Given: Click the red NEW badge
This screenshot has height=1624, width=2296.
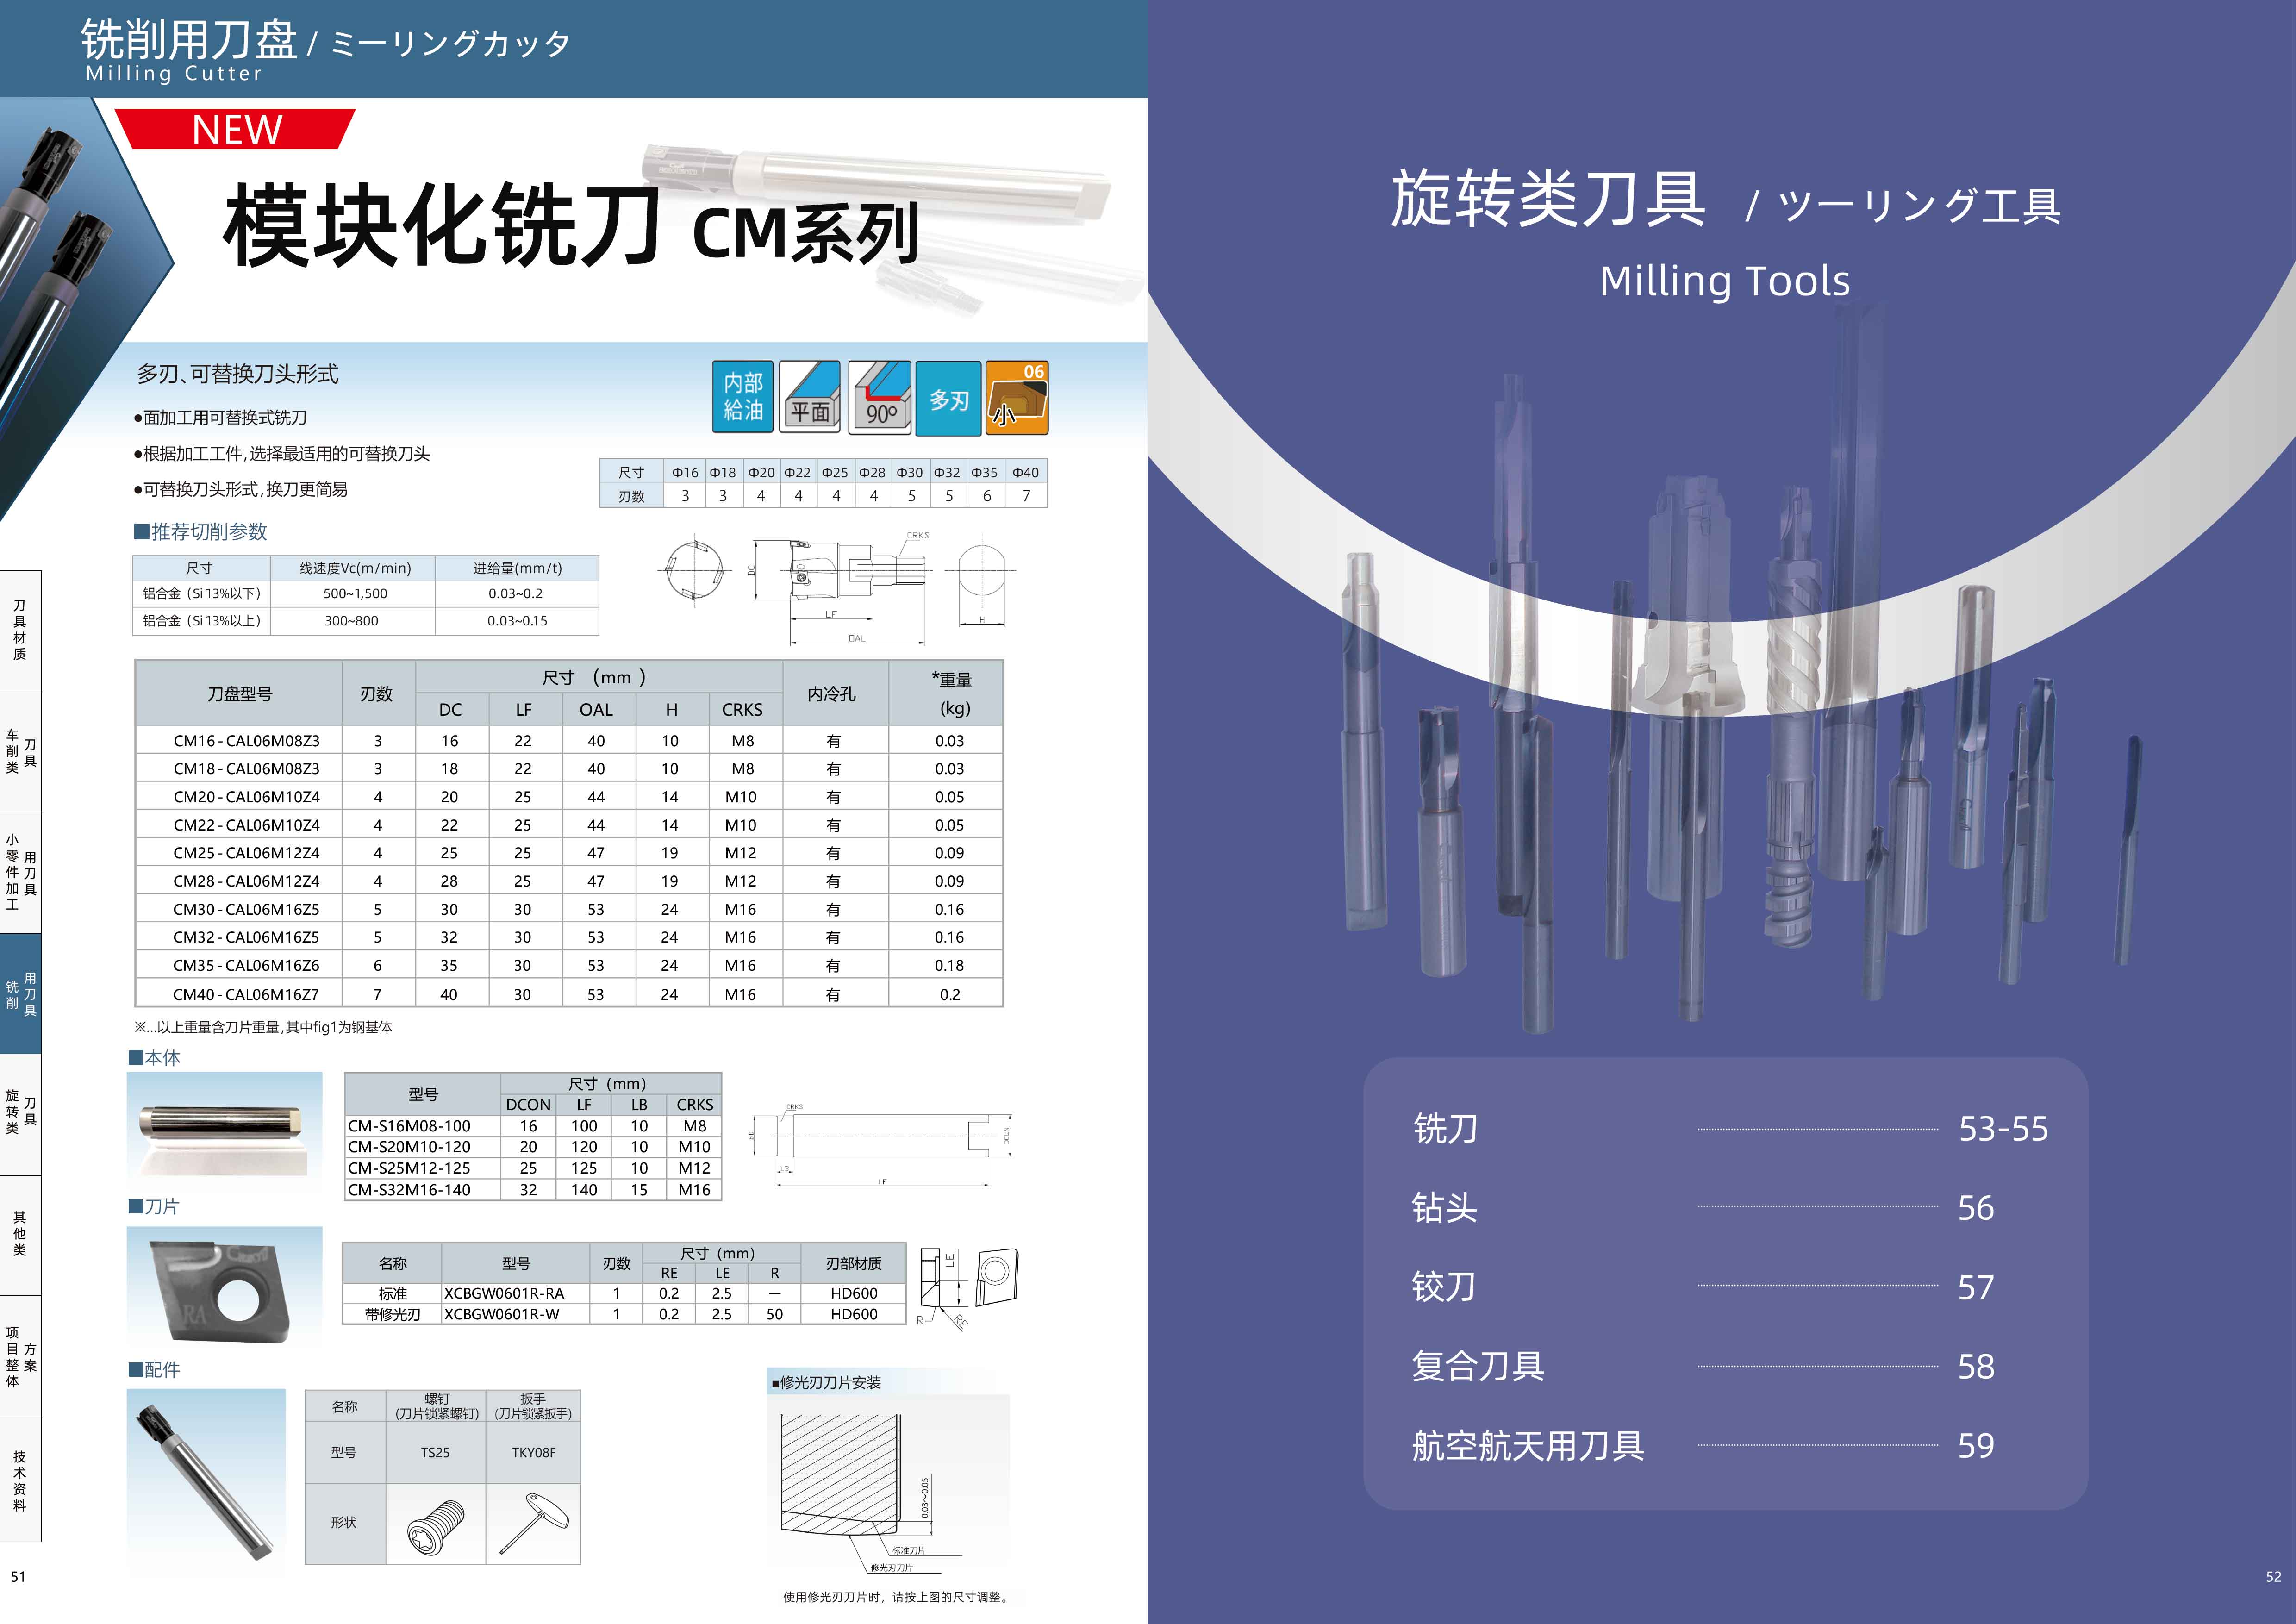Looking at the screenshot, I should 235,129.
